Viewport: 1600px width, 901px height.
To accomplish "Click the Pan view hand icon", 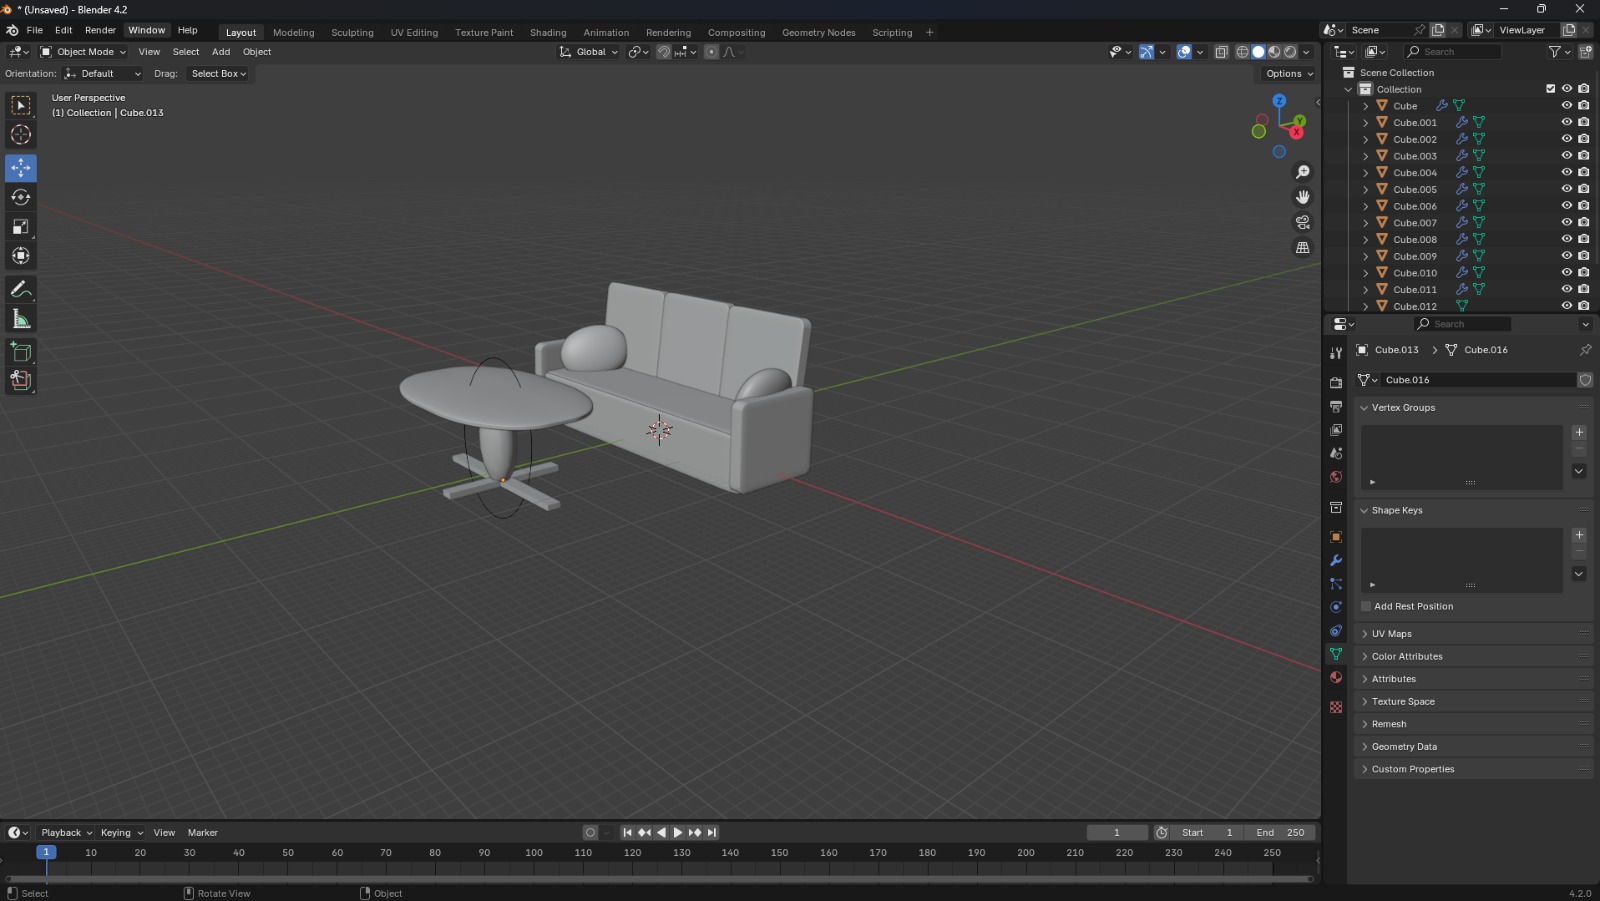I will click(1303, 197).
